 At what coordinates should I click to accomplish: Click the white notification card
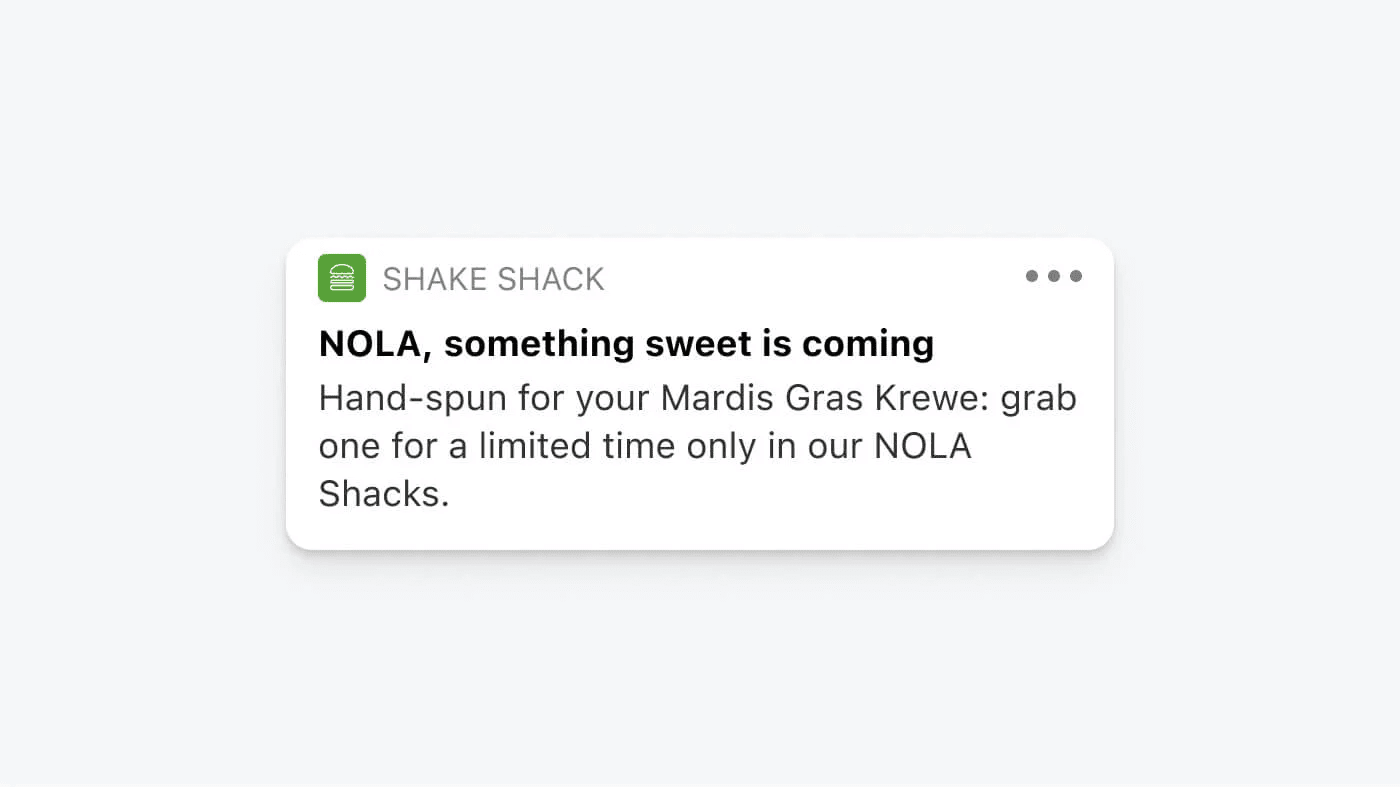(700, 392)
